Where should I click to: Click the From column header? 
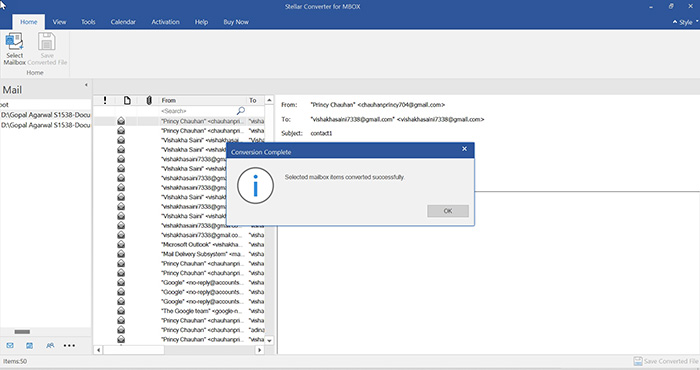pyautogui.click(x=203, y=100)
